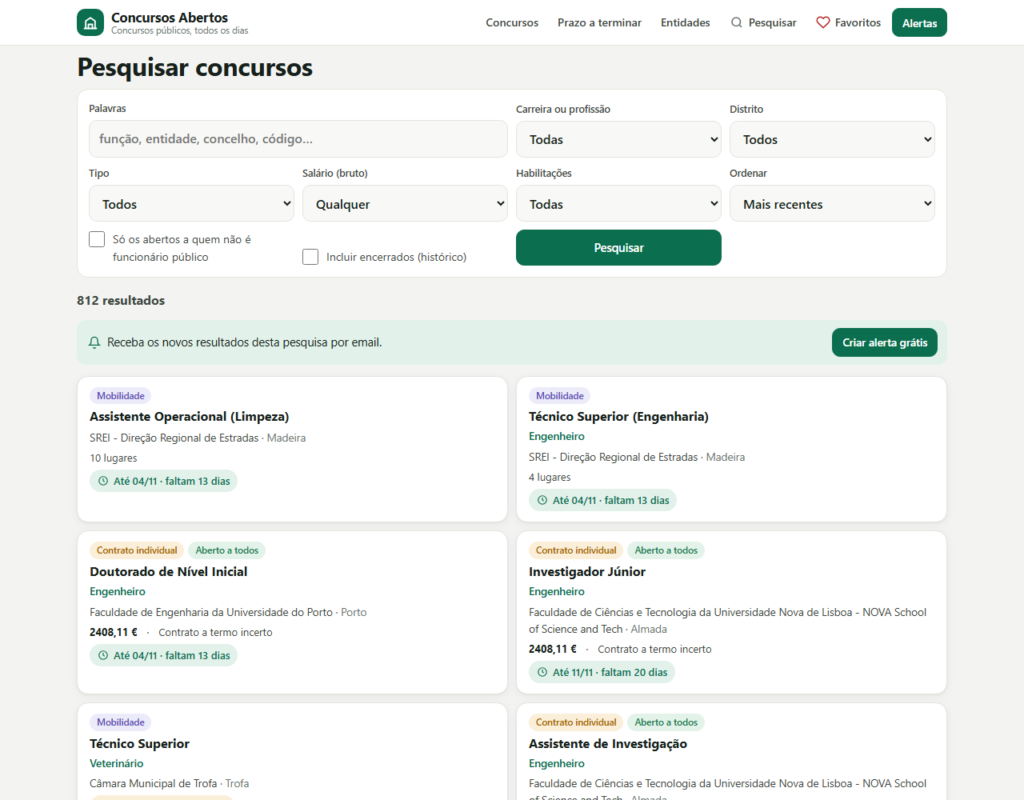Open the Distrito dropdown
Screen dimensions: 1024x800
pos(832,139)
